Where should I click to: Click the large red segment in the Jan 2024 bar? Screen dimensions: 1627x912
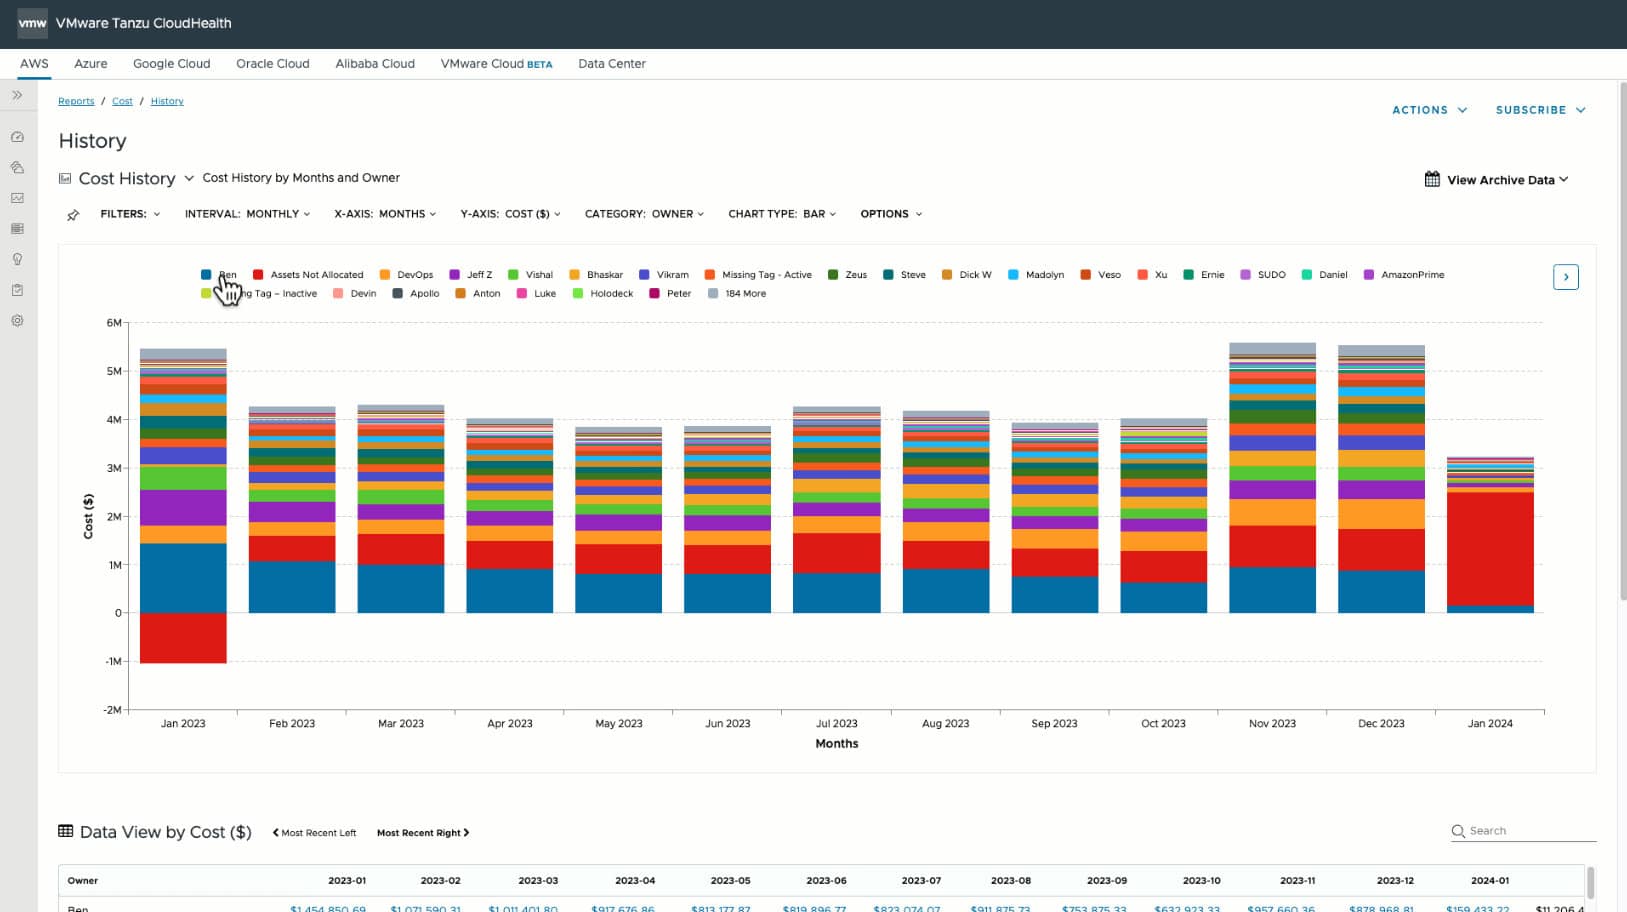coord(1490,549)
